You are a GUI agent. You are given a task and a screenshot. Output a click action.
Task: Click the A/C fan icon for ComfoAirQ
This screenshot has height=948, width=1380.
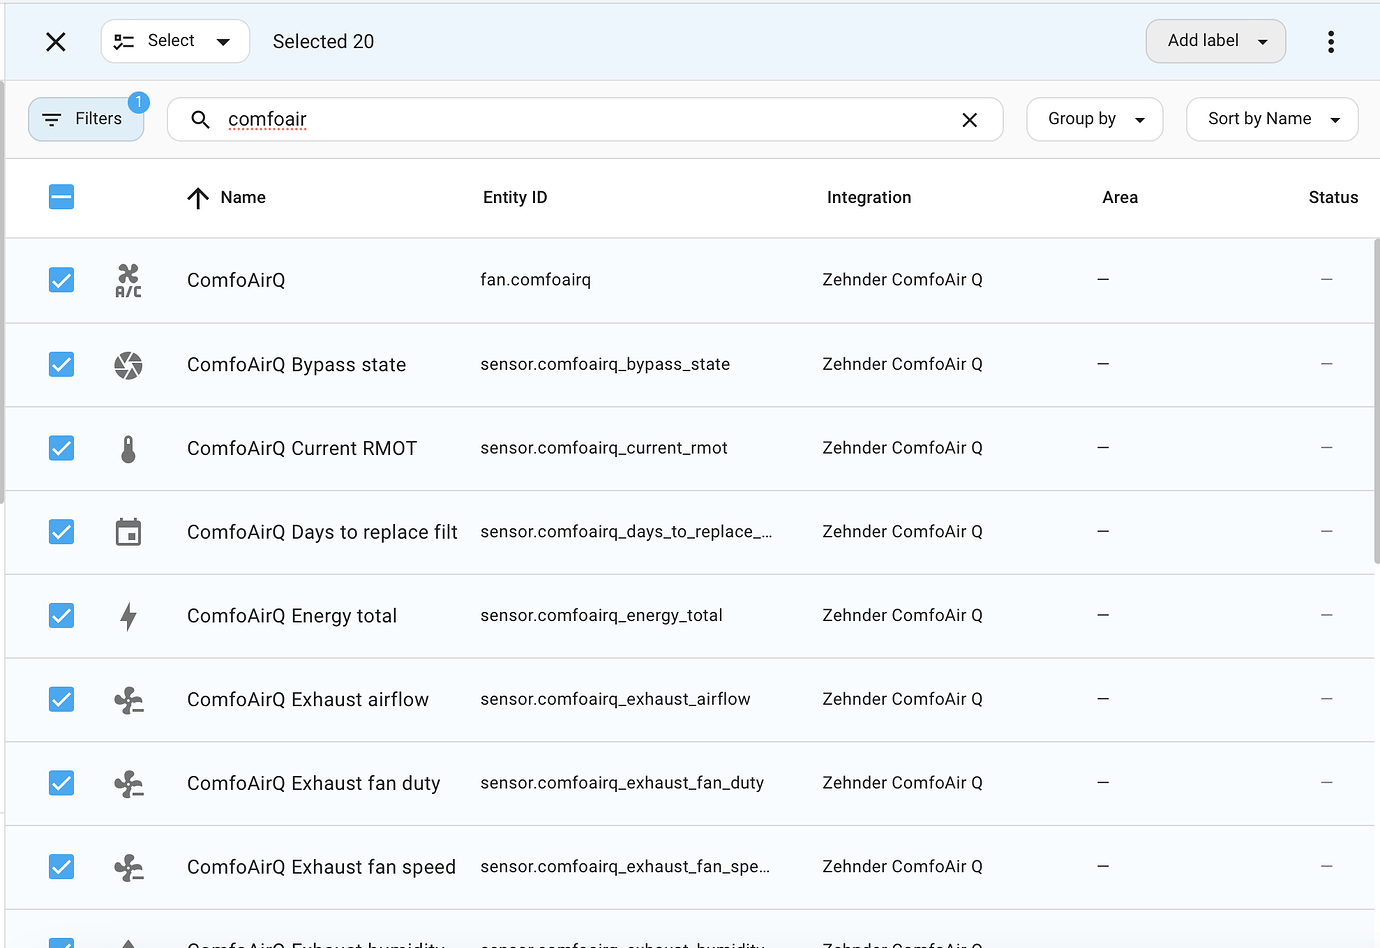(x=128, y=280)
